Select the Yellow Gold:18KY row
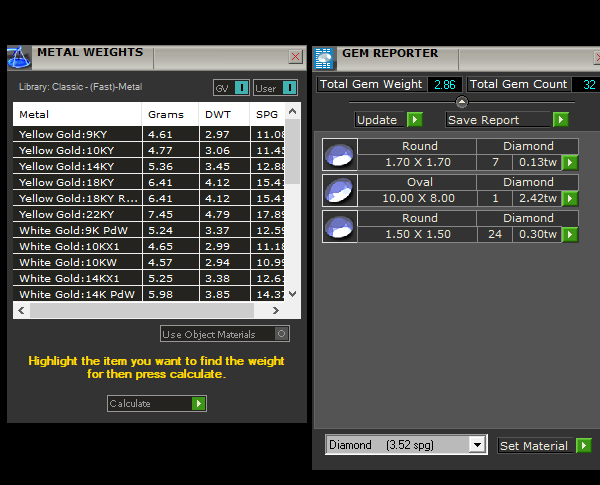Image resolution: width=600 pixels, height=485 pixels. [x=78, y=182]
